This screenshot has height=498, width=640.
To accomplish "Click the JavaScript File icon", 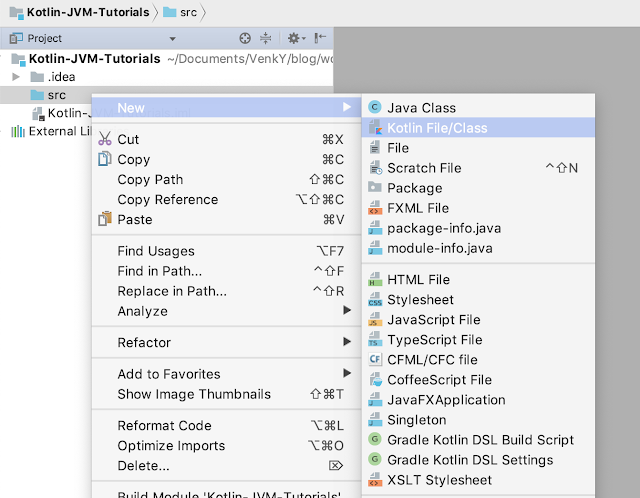I will click(x=375, y=319).
